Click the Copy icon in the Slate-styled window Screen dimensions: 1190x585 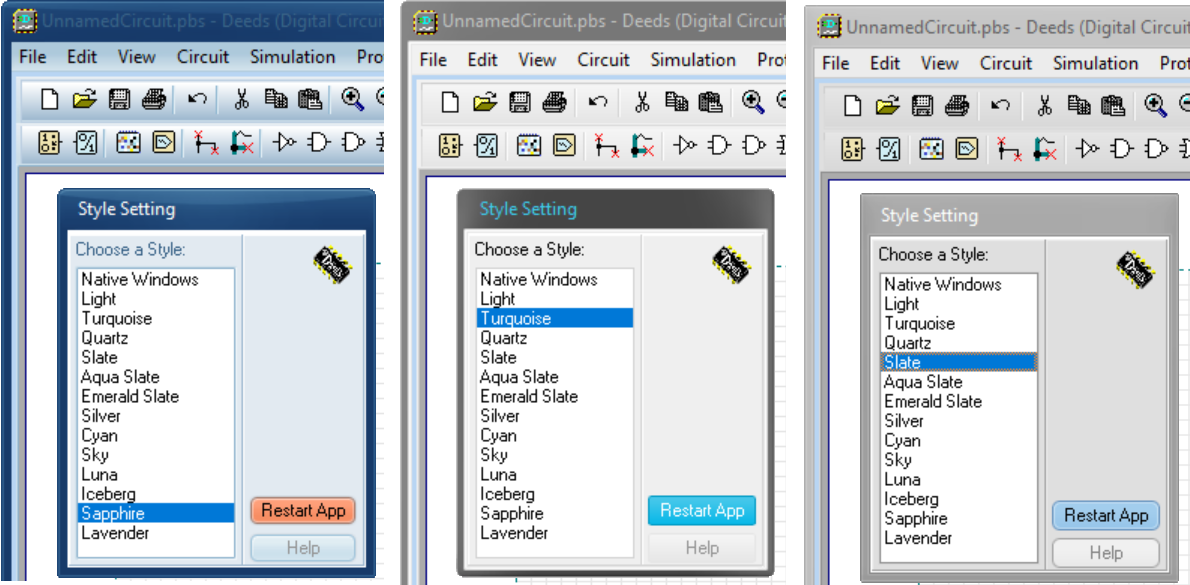[x=1078, y=105]
